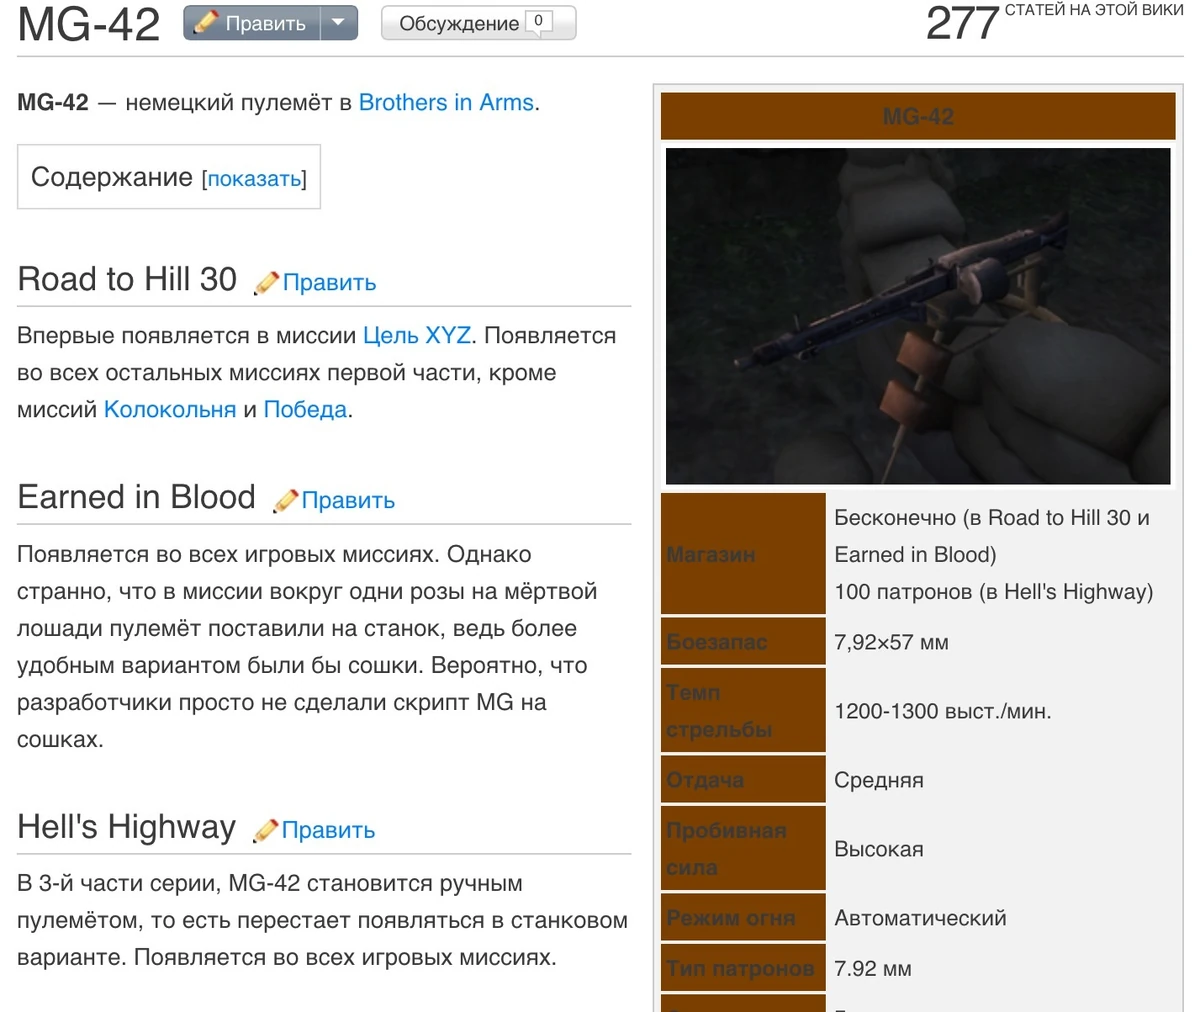
Task: Open the Brothers in Arms link
Action: click(x=444, y=102)
